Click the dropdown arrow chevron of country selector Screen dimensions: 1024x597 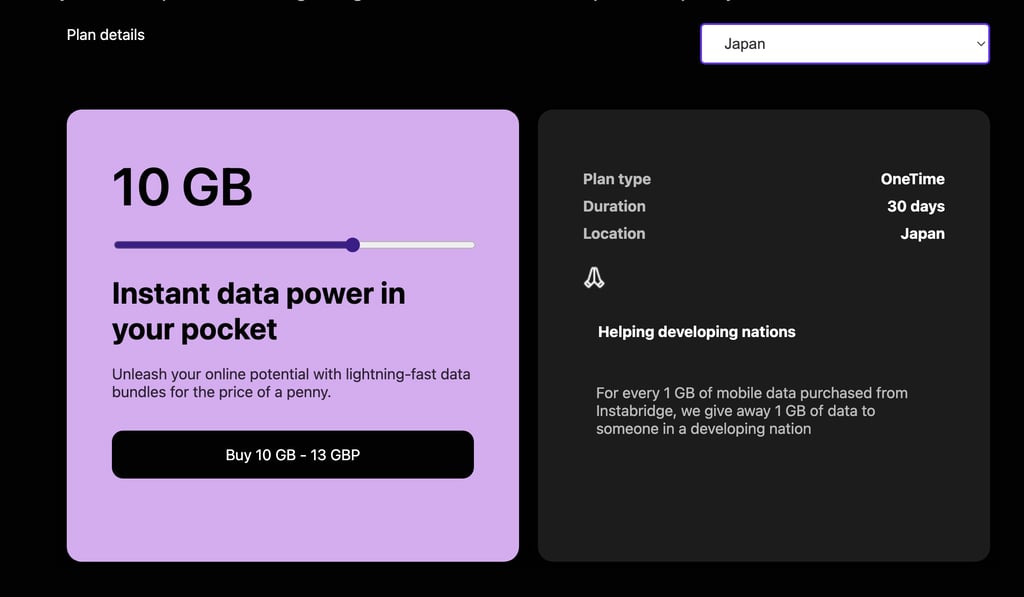pos(980,44)
